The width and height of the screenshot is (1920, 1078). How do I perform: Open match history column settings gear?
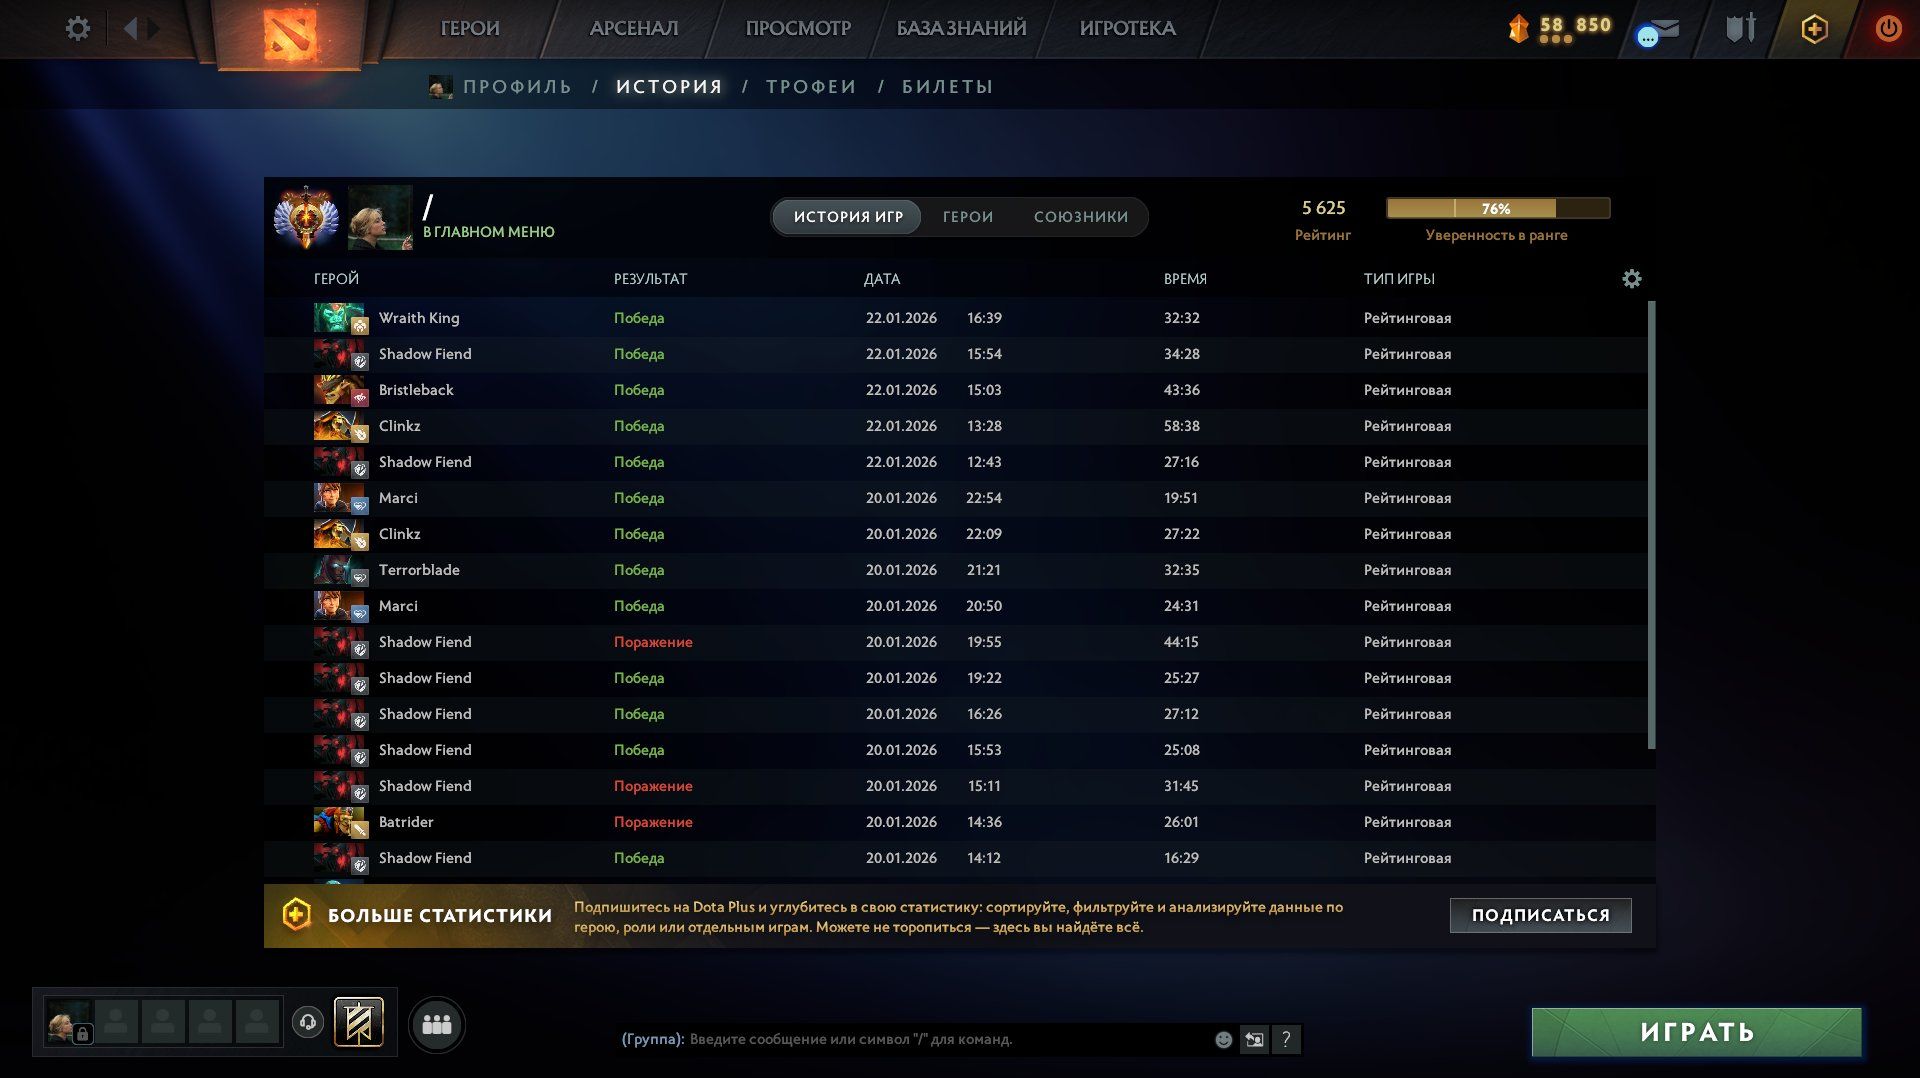[1631, 279]
